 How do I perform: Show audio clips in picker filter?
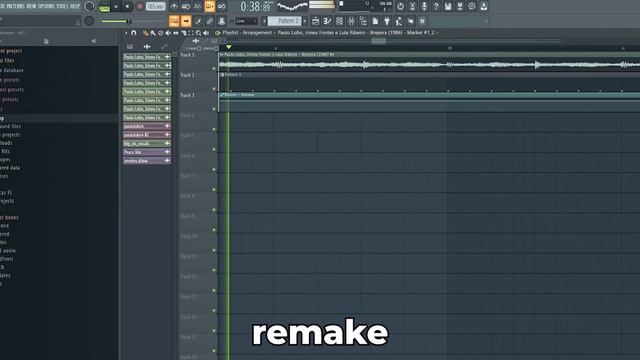[147, 47]
